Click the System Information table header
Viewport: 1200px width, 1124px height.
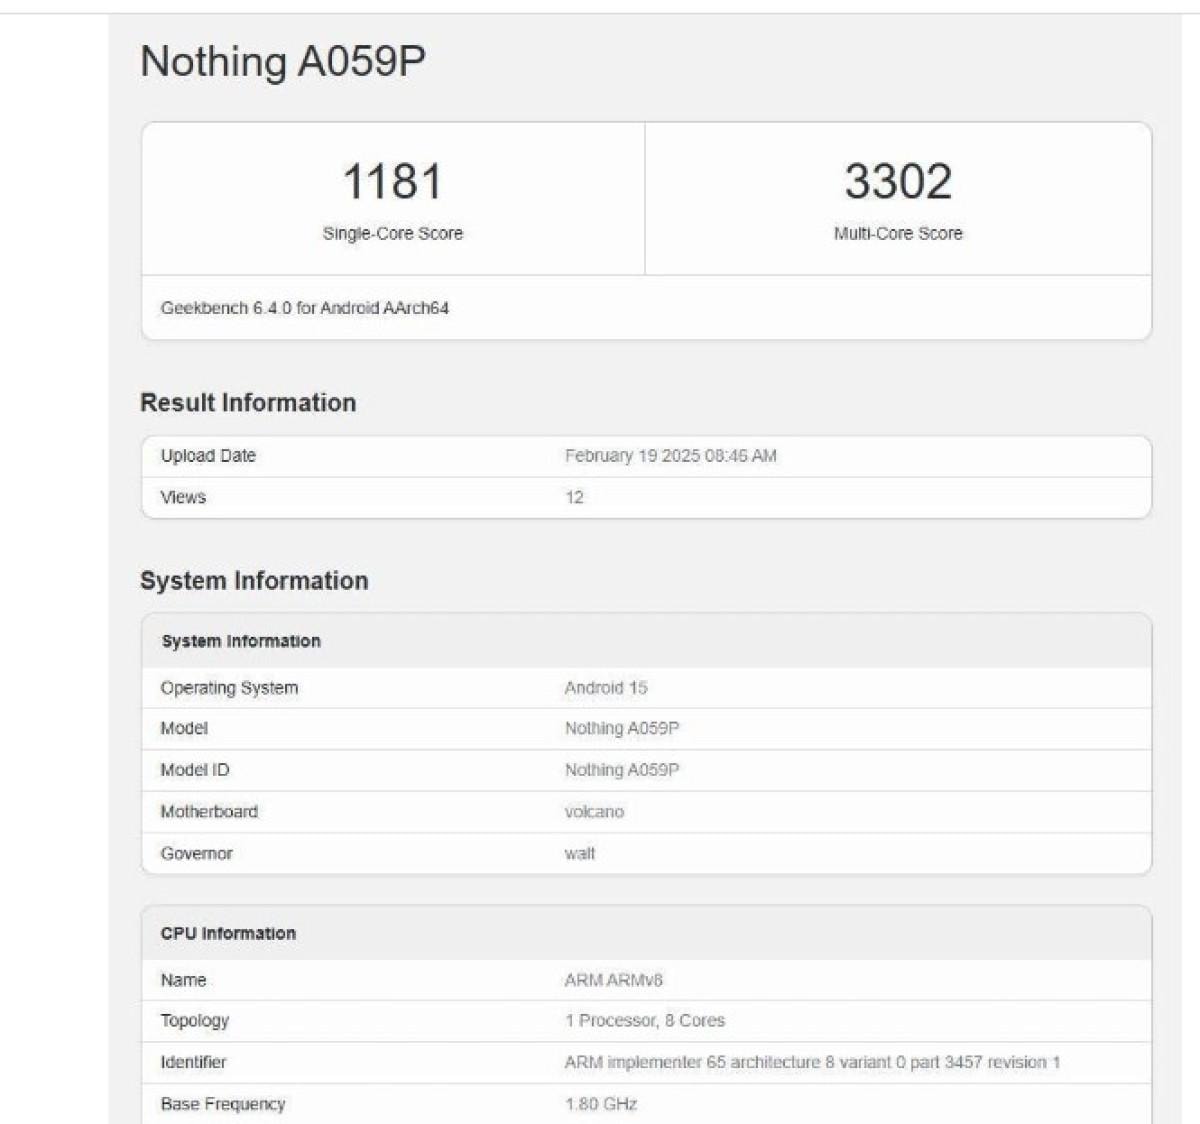[241, 642]
